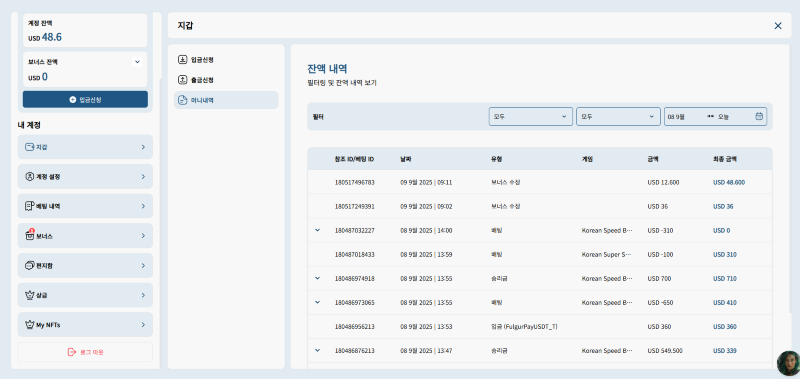
Task: Expand row 180486973065 details
Action: [x=317, y=302]
